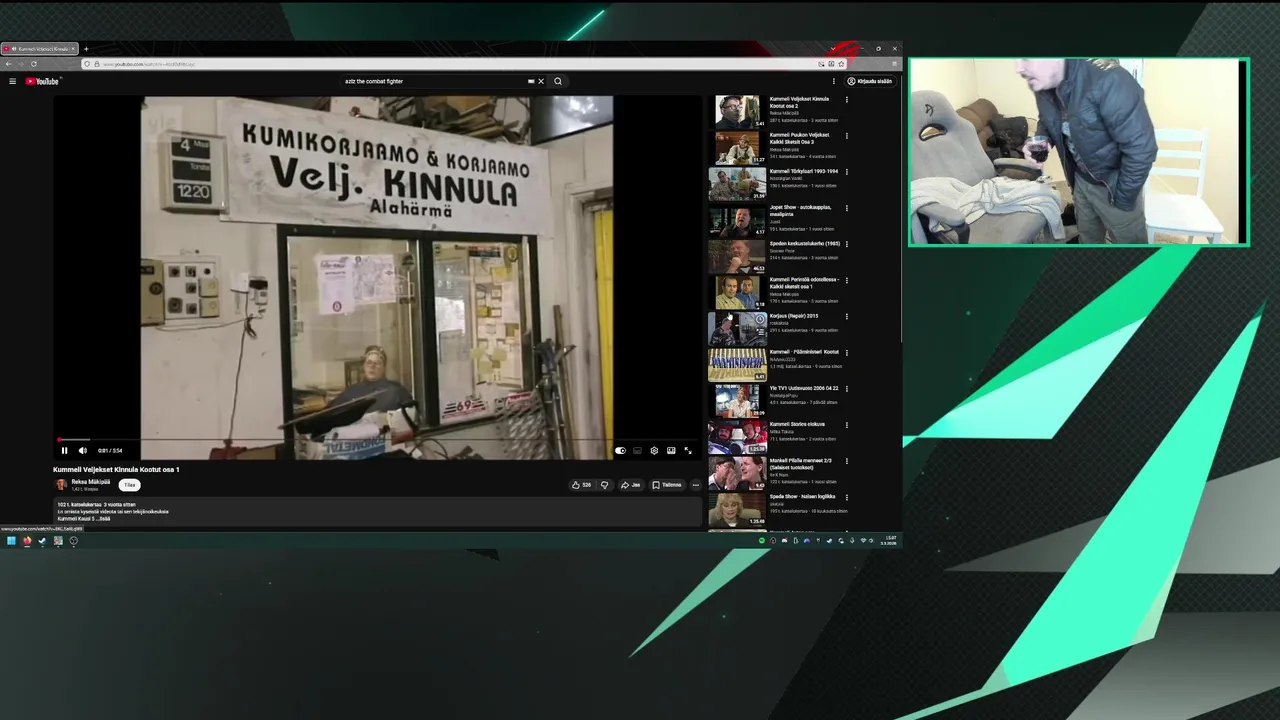Open a new browser tab with the plus button

tap(86, 49)
